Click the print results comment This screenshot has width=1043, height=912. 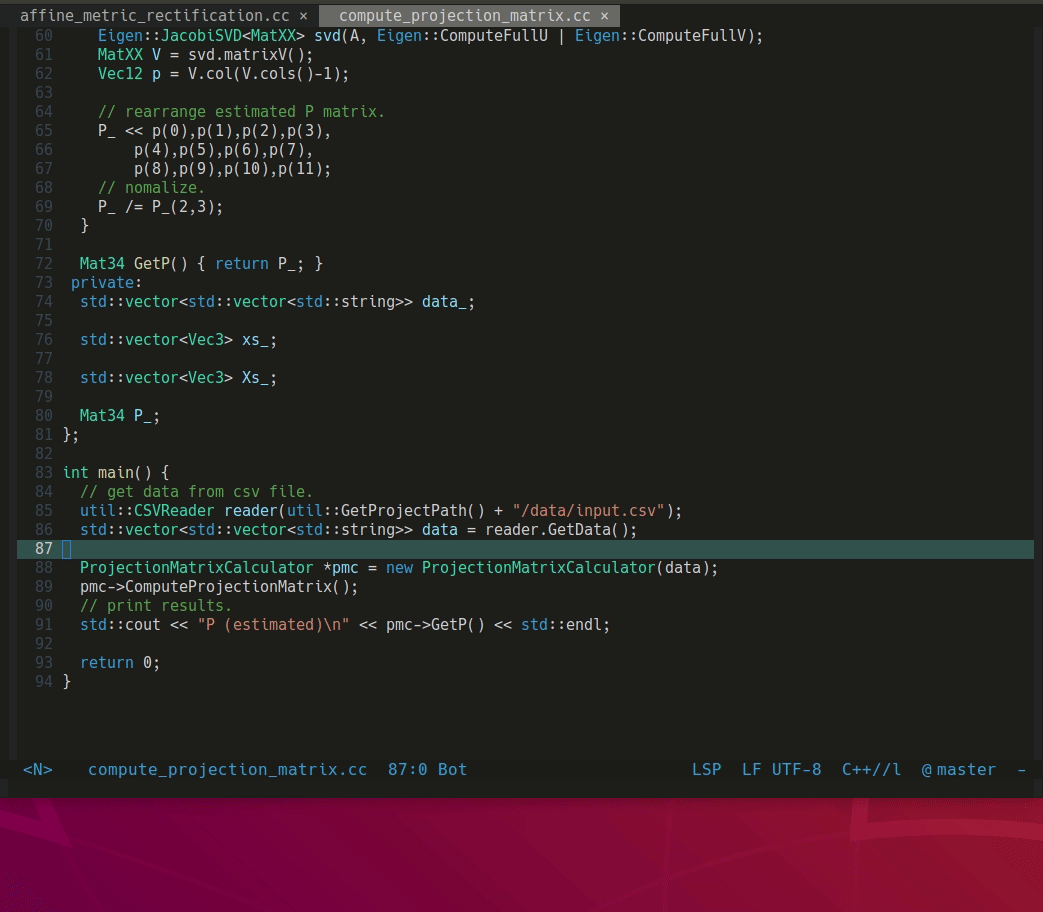[156, 606]
